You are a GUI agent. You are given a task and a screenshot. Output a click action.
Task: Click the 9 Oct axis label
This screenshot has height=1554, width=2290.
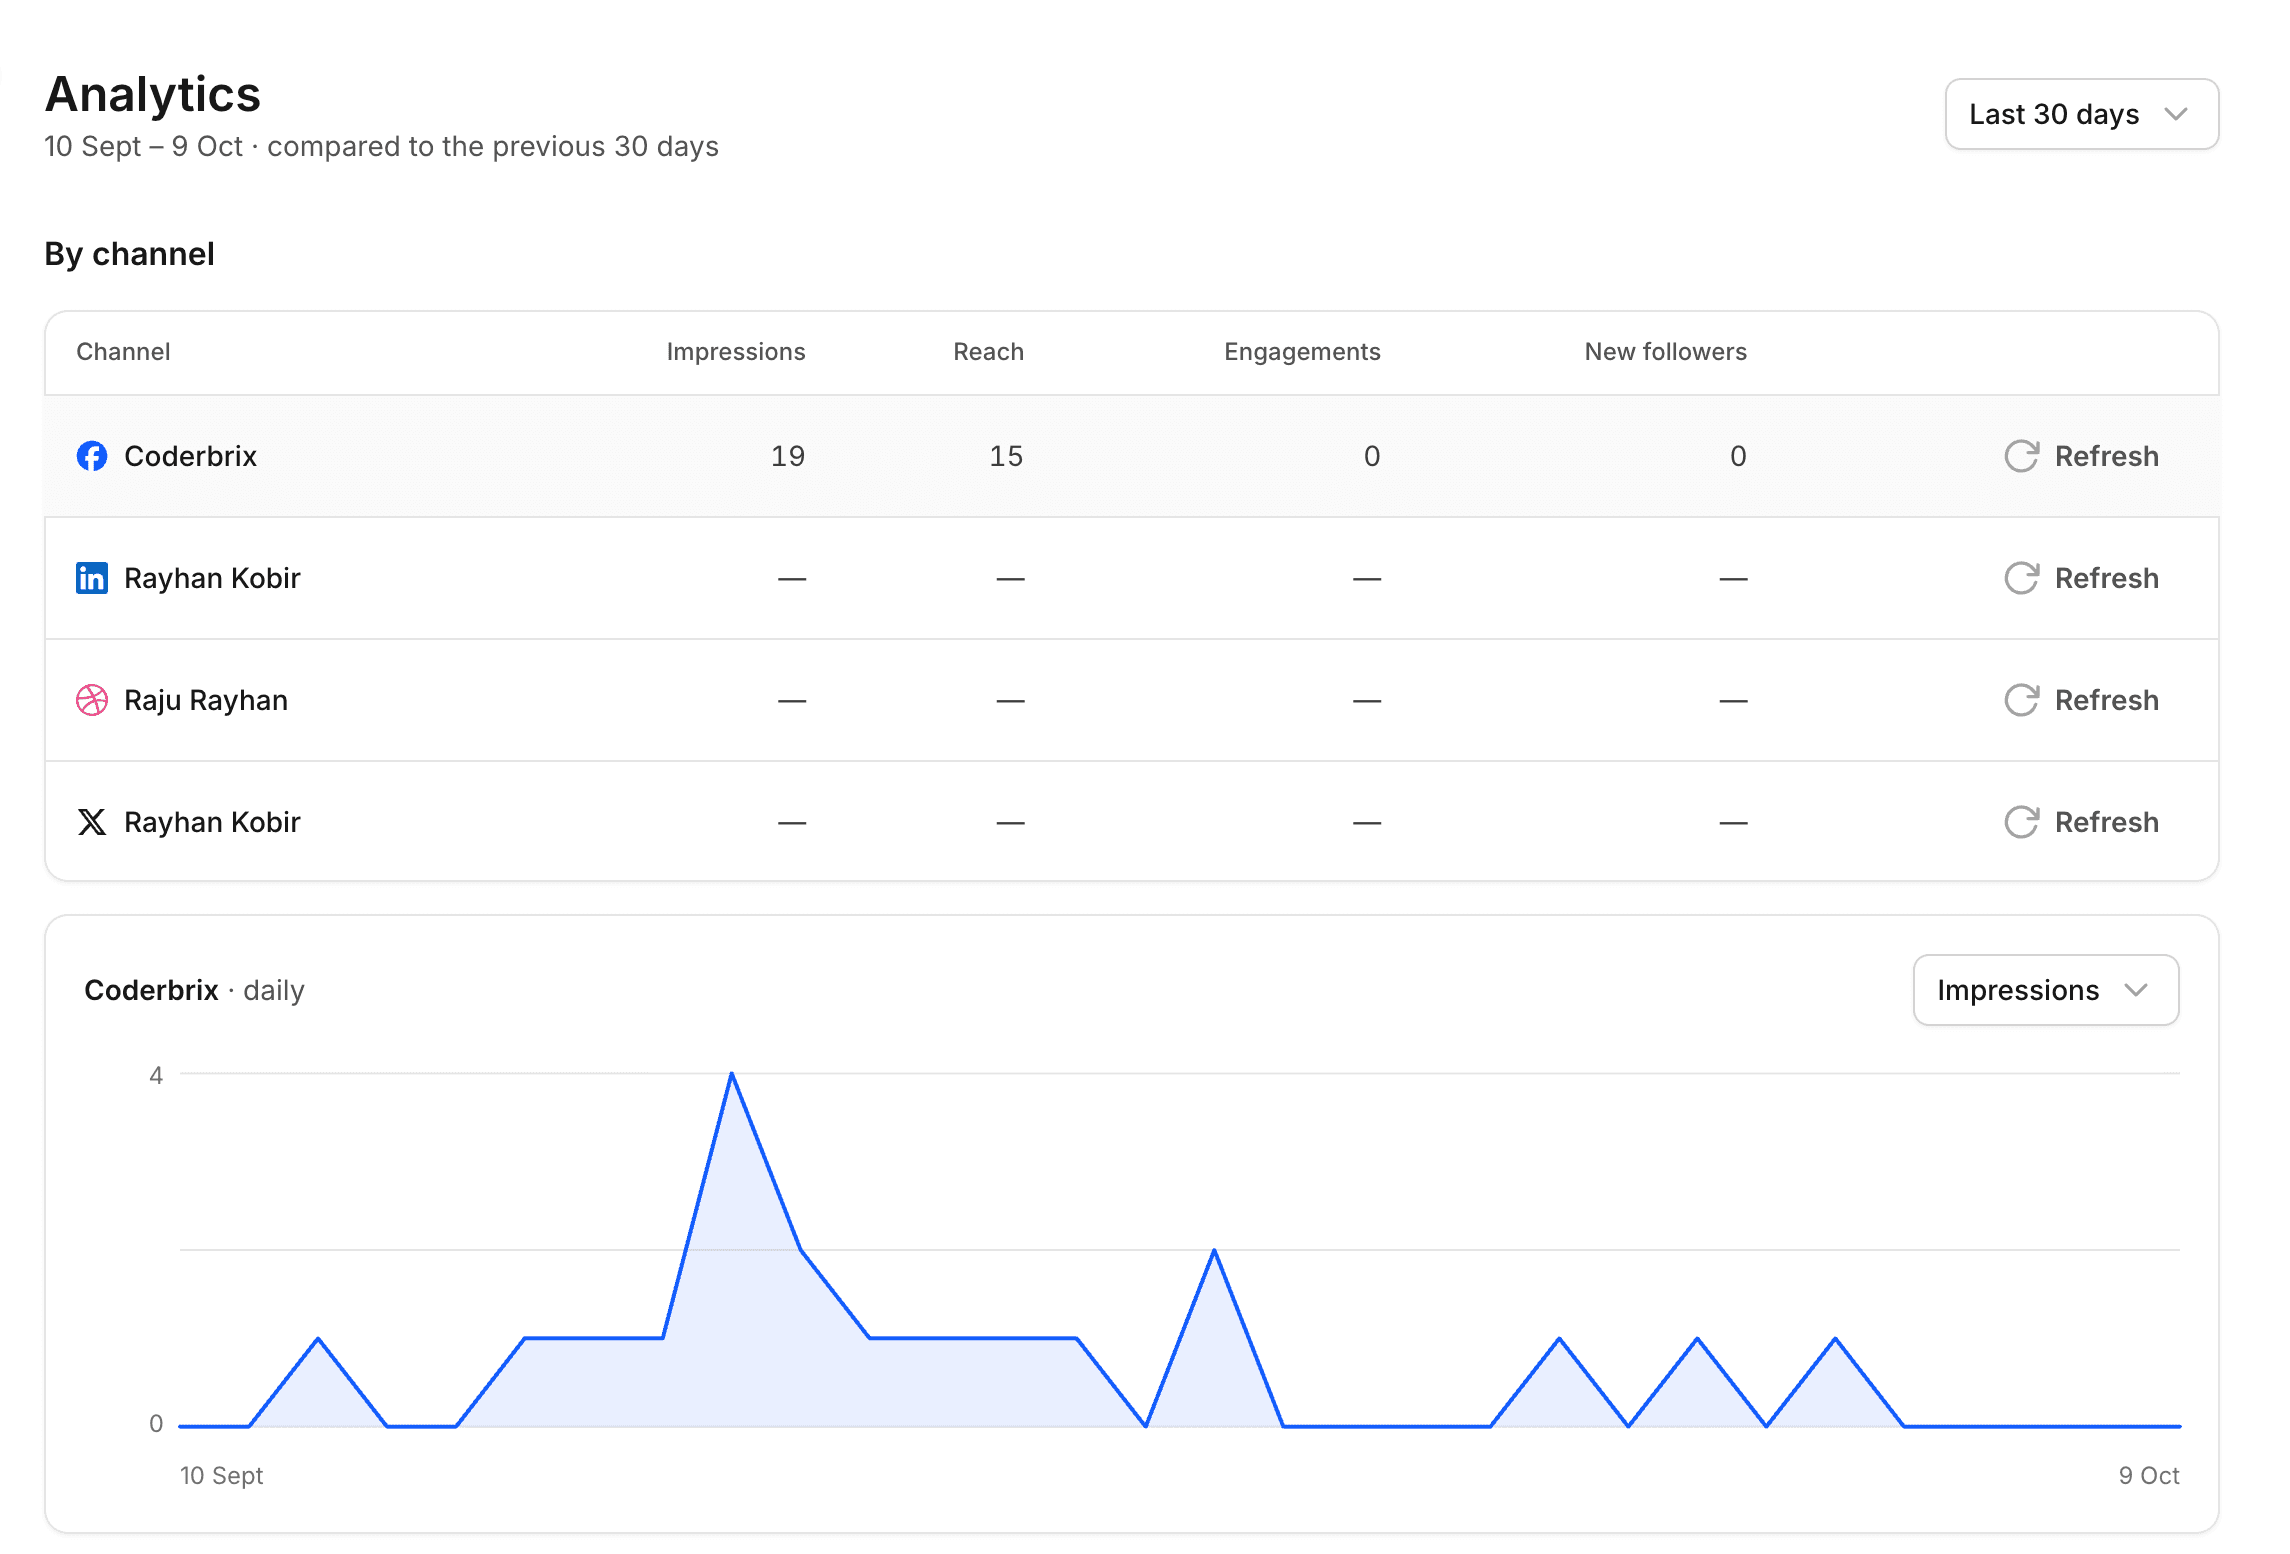(x=2149, y=1476)
